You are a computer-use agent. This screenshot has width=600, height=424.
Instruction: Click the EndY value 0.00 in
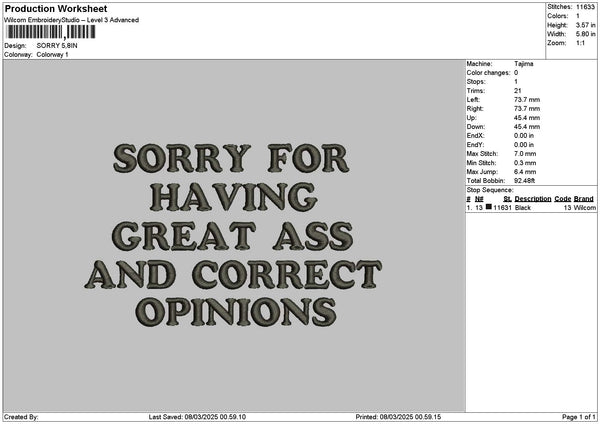pyautogui.click(x=524, y=145)
